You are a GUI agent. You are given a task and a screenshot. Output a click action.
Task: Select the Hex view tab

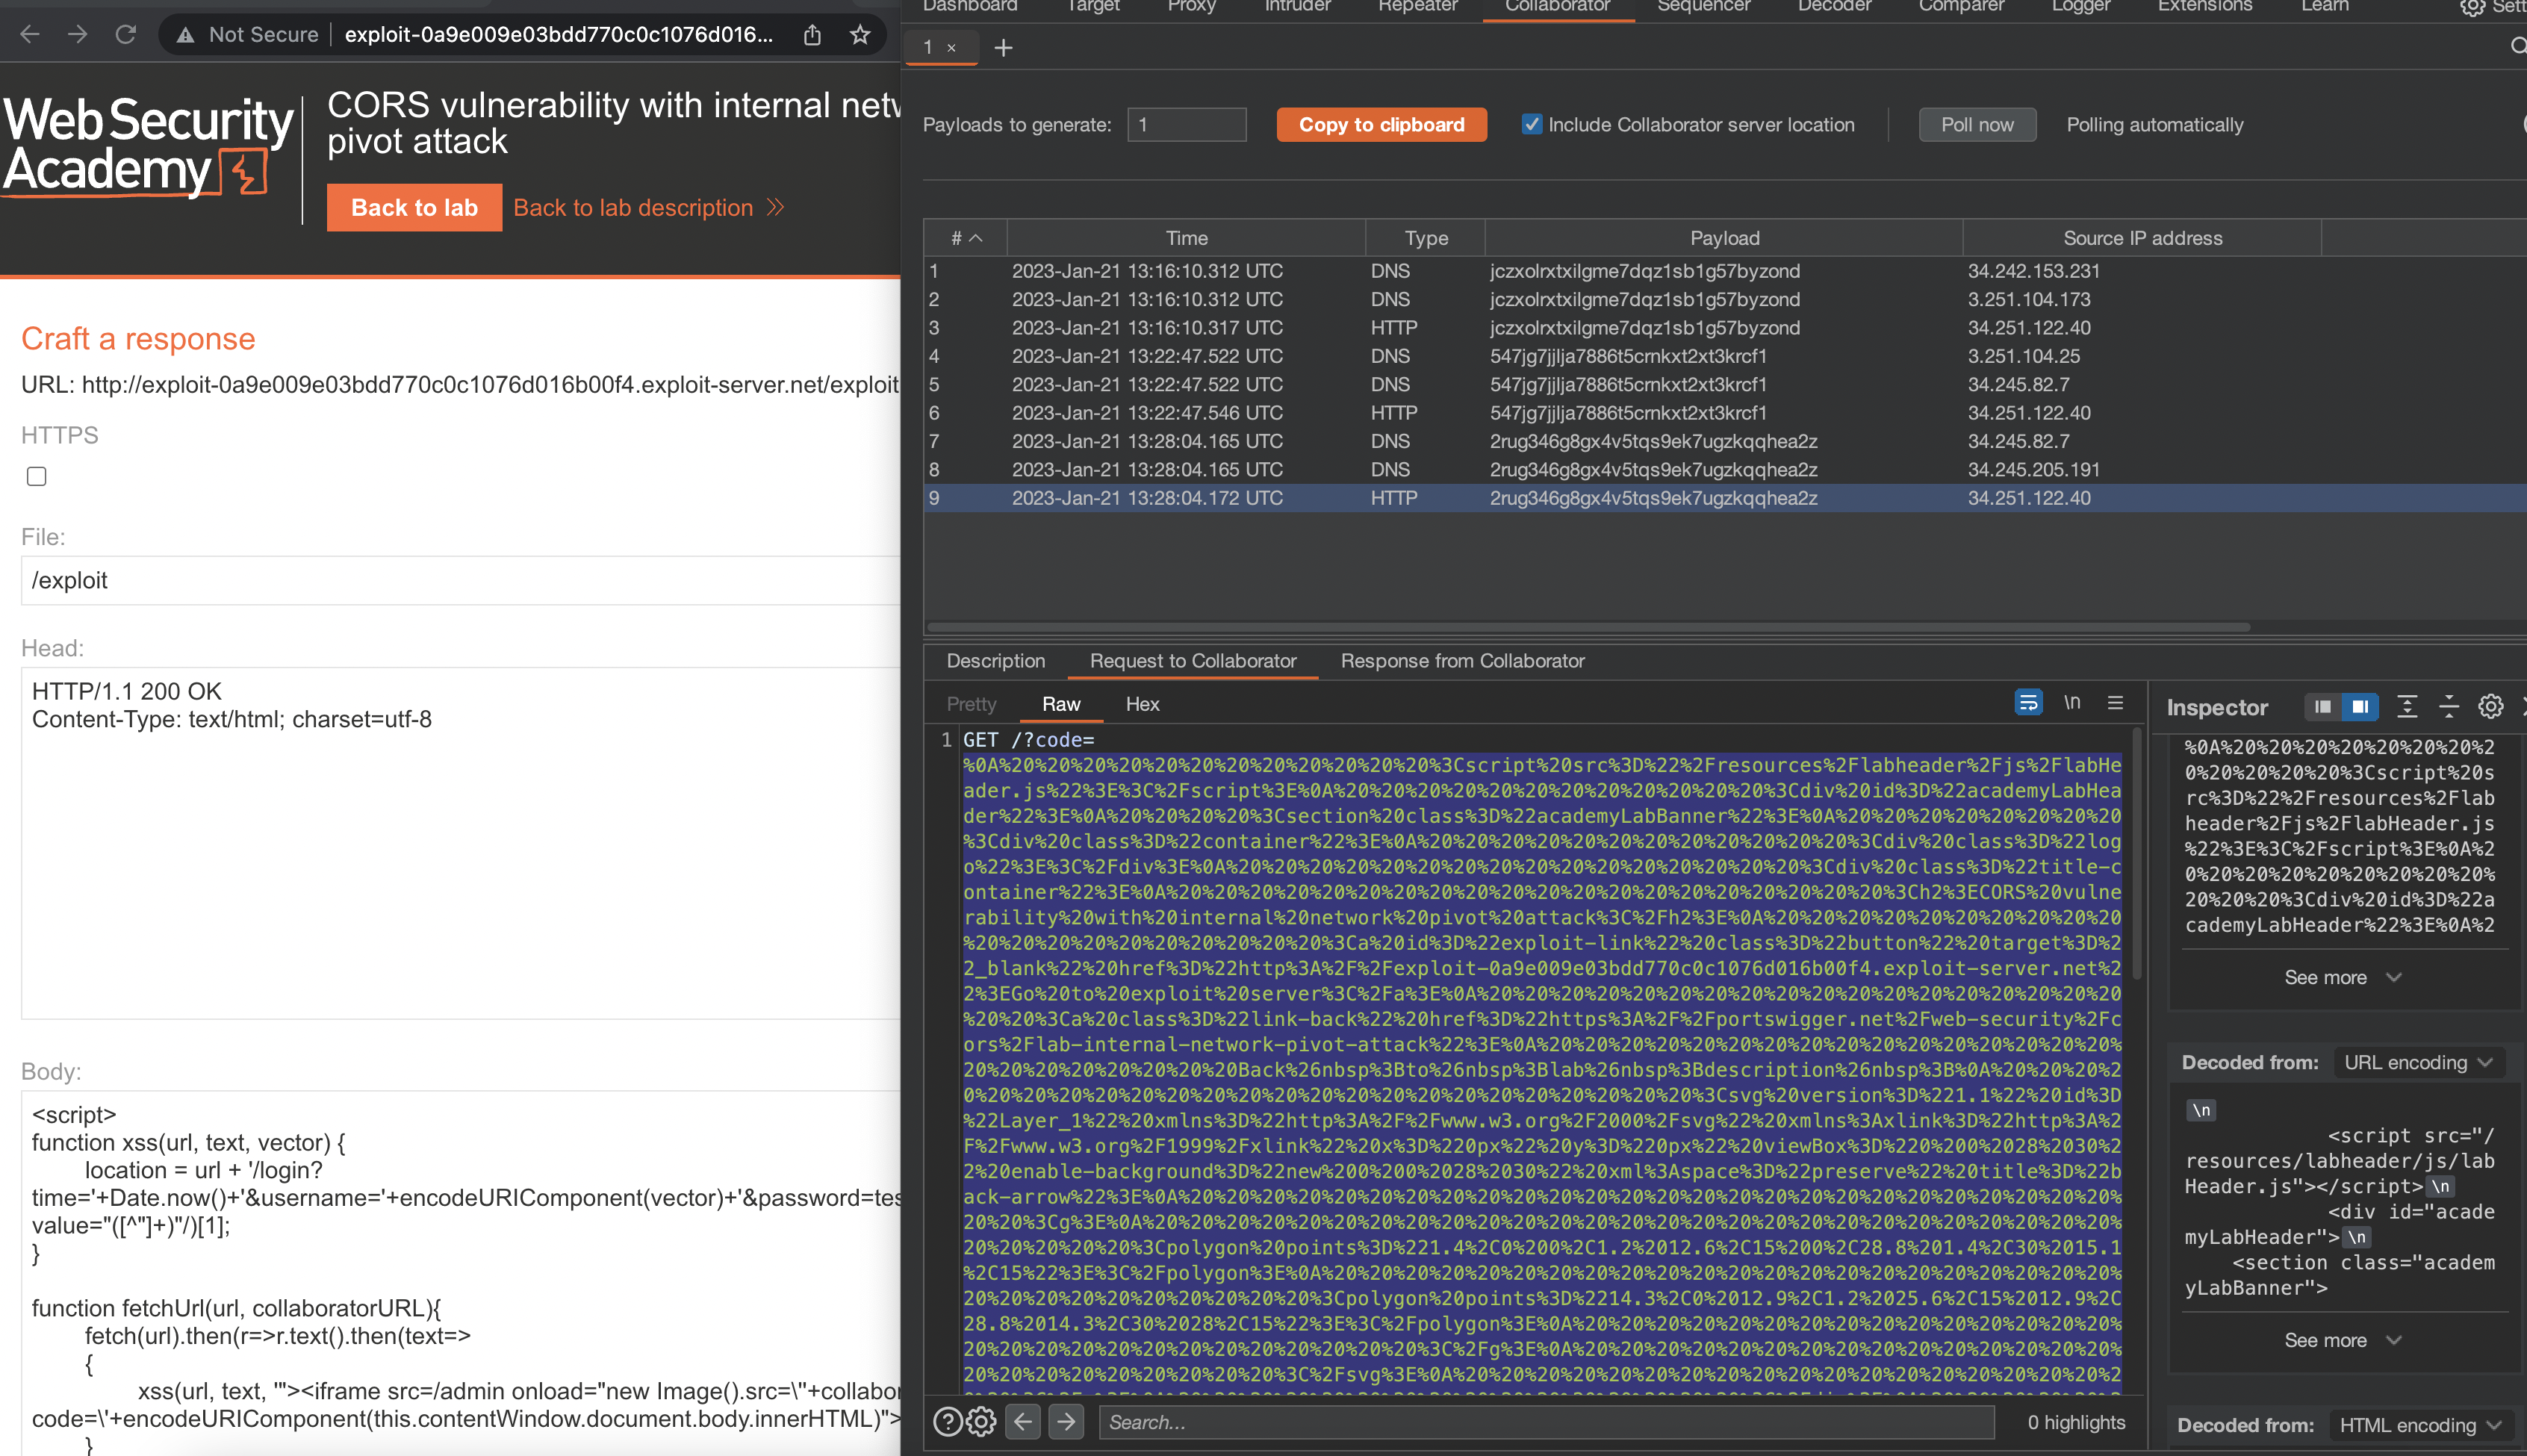(1142, 704)
